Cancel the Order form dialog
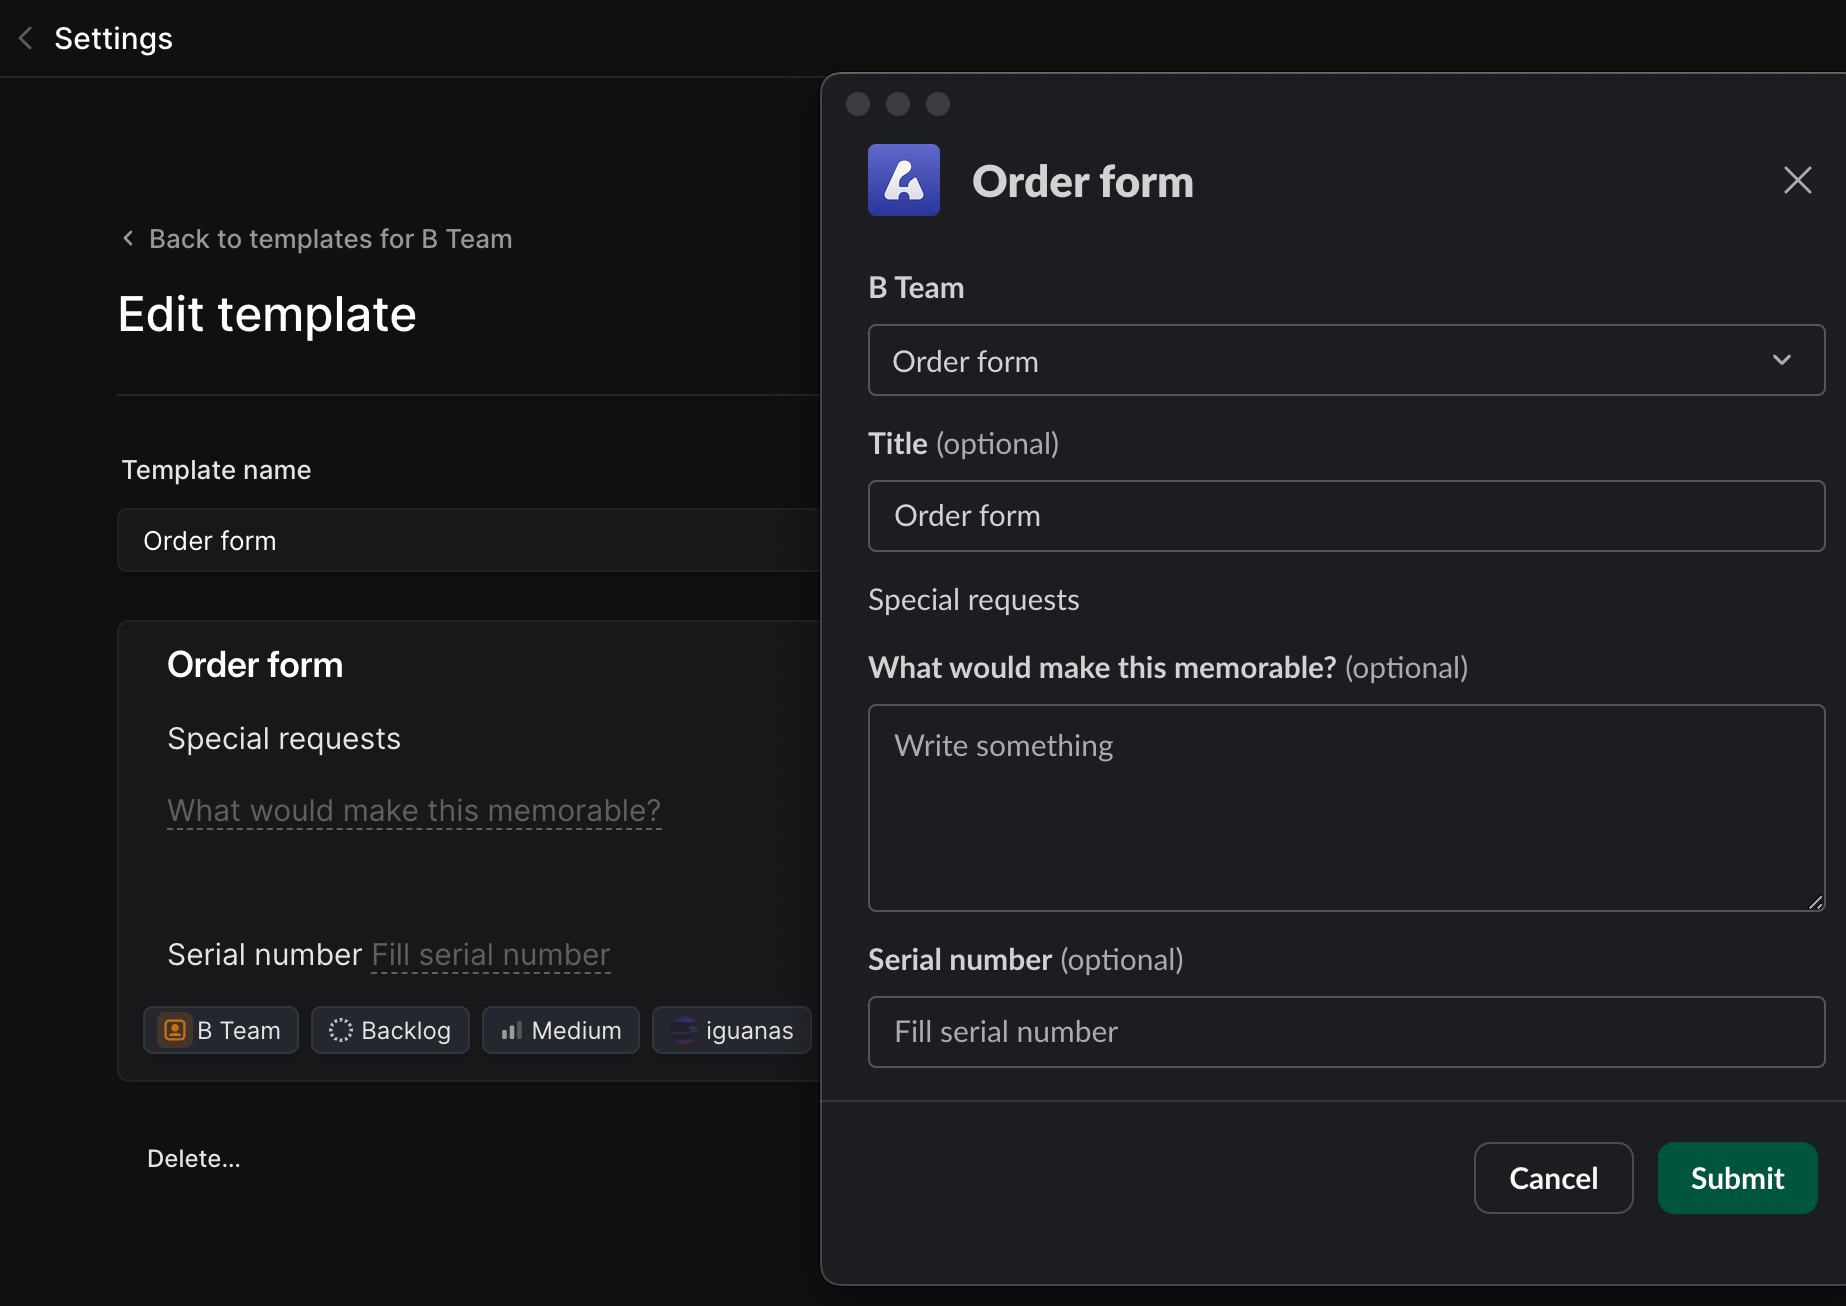 (1553, 1178)
